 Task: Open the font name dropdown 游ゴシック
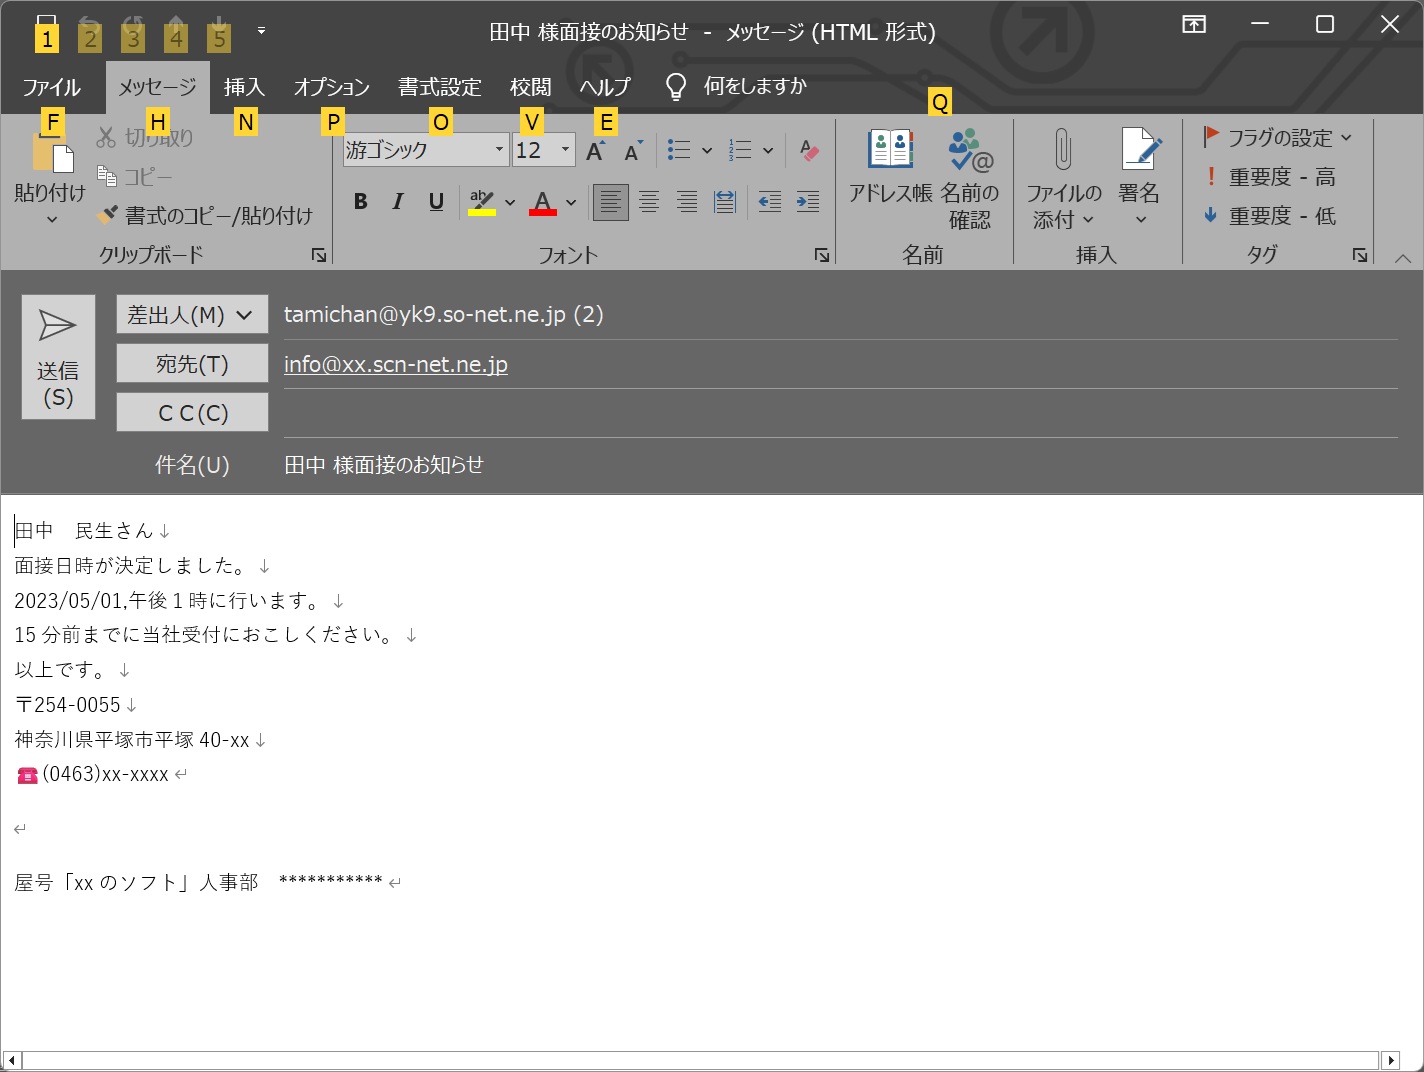(x=499, y=150)
